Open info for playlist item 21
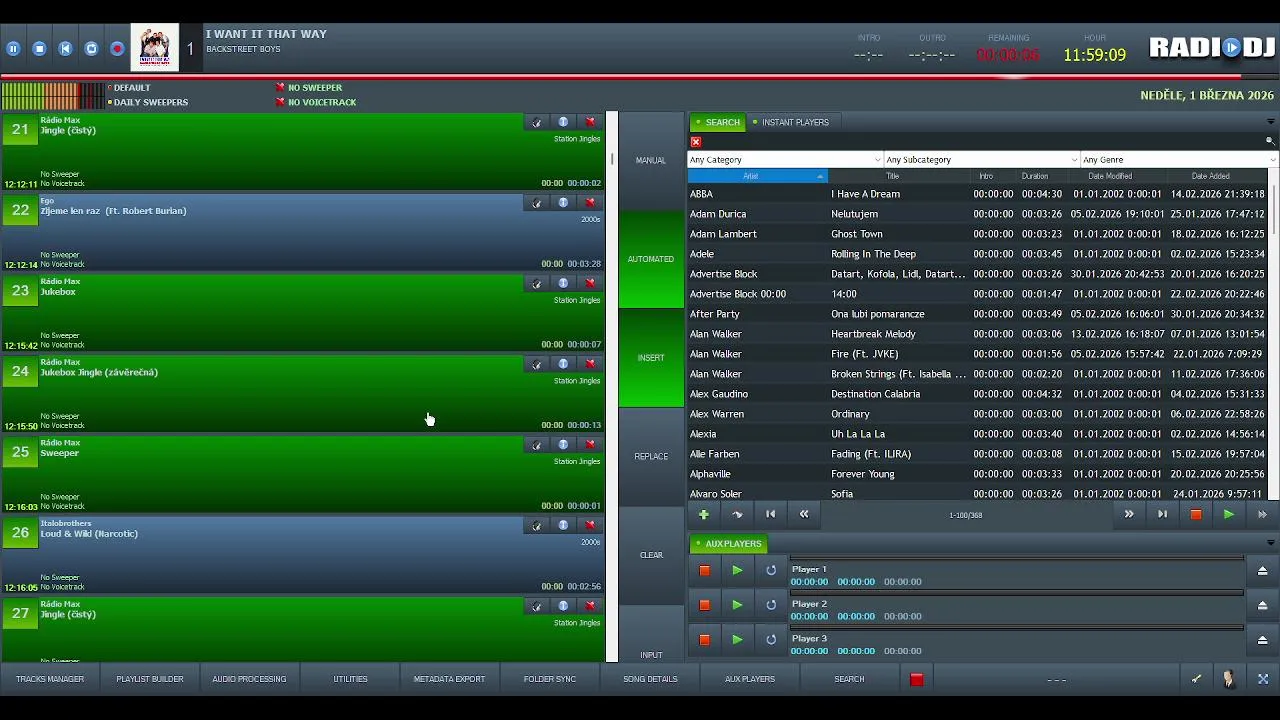 pos(563,122)
